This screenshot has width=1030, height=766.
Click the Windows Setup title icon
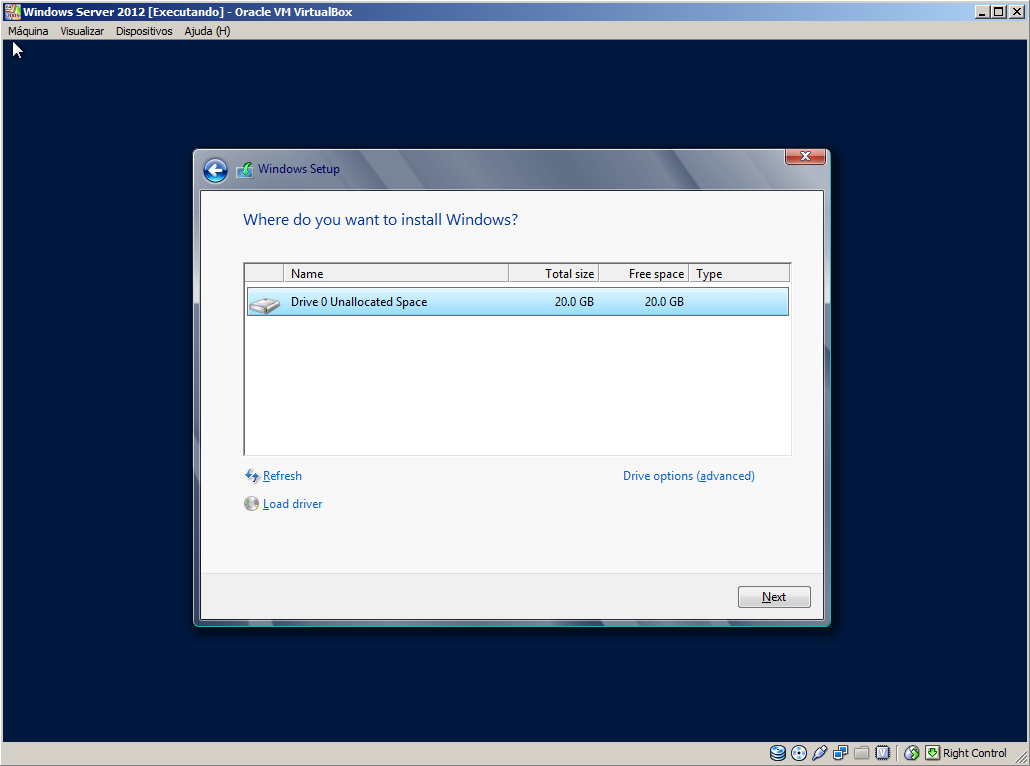coord(244,170)
